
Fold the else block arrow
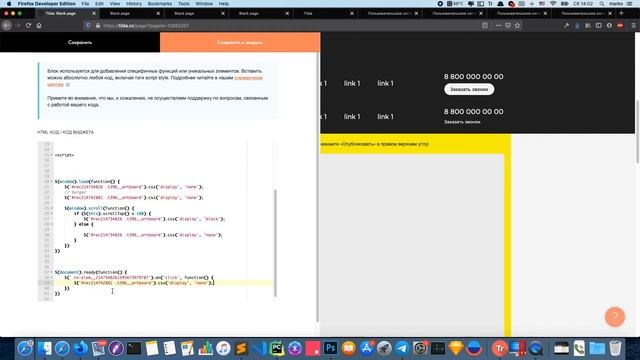[51, 224]
